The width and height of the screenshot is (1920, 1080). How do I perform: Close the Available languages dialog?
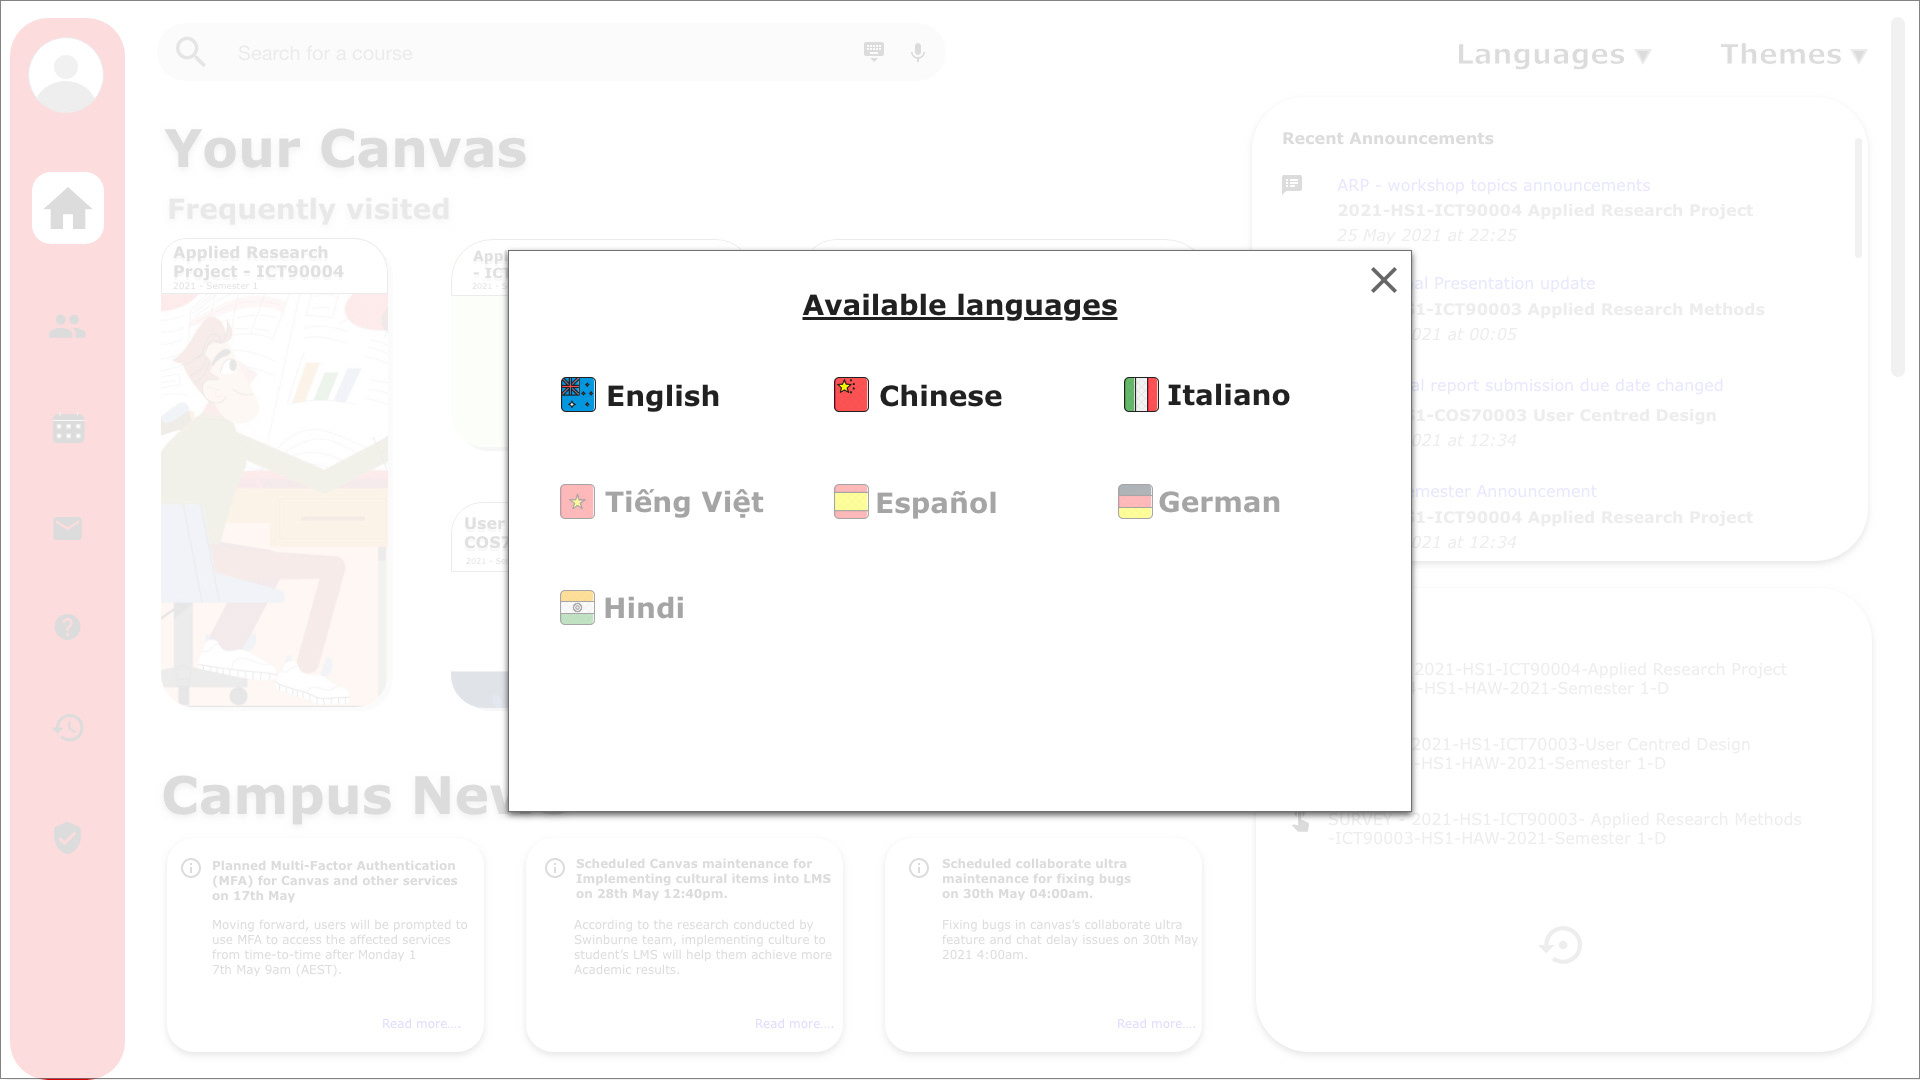1383,280
